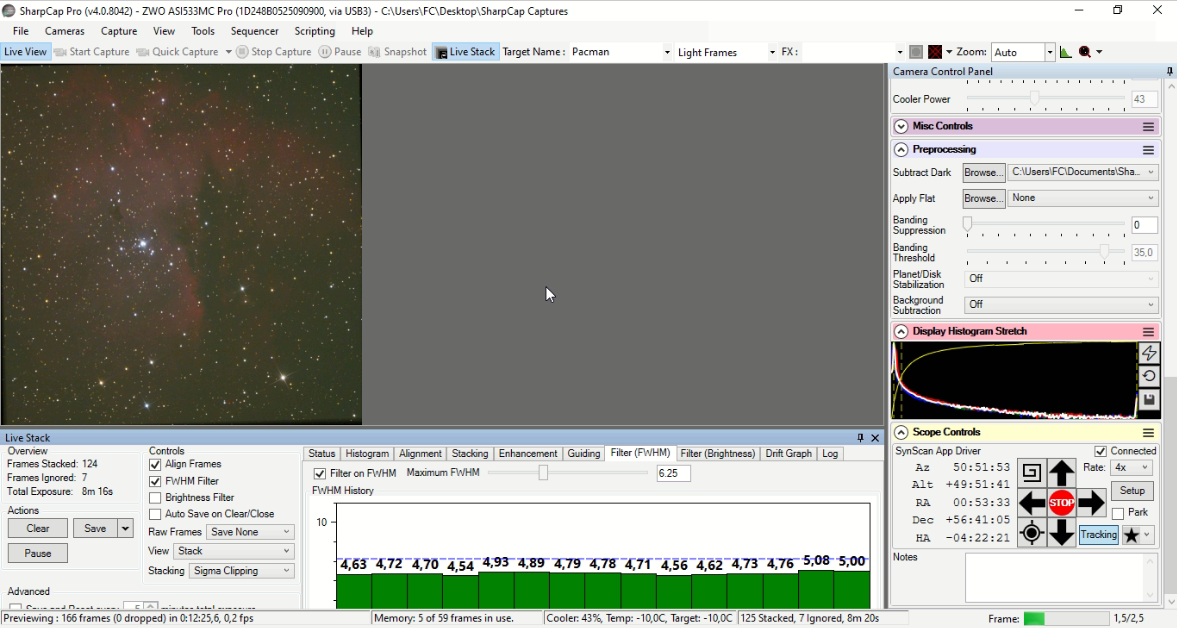Uncheck the Align Frames checkbox
The width and height of the screenshot is (1177, 628).
click(155, 464)
